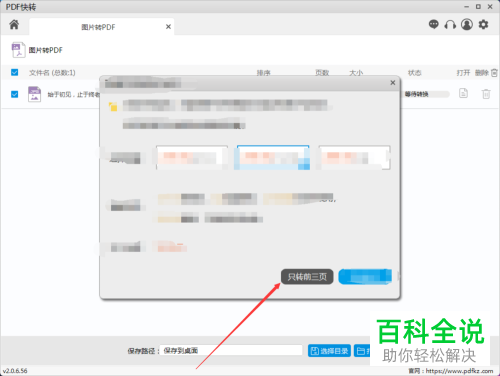500x376 pixels.
Task: Open customer service headset icon
Action: pos(450,24)
